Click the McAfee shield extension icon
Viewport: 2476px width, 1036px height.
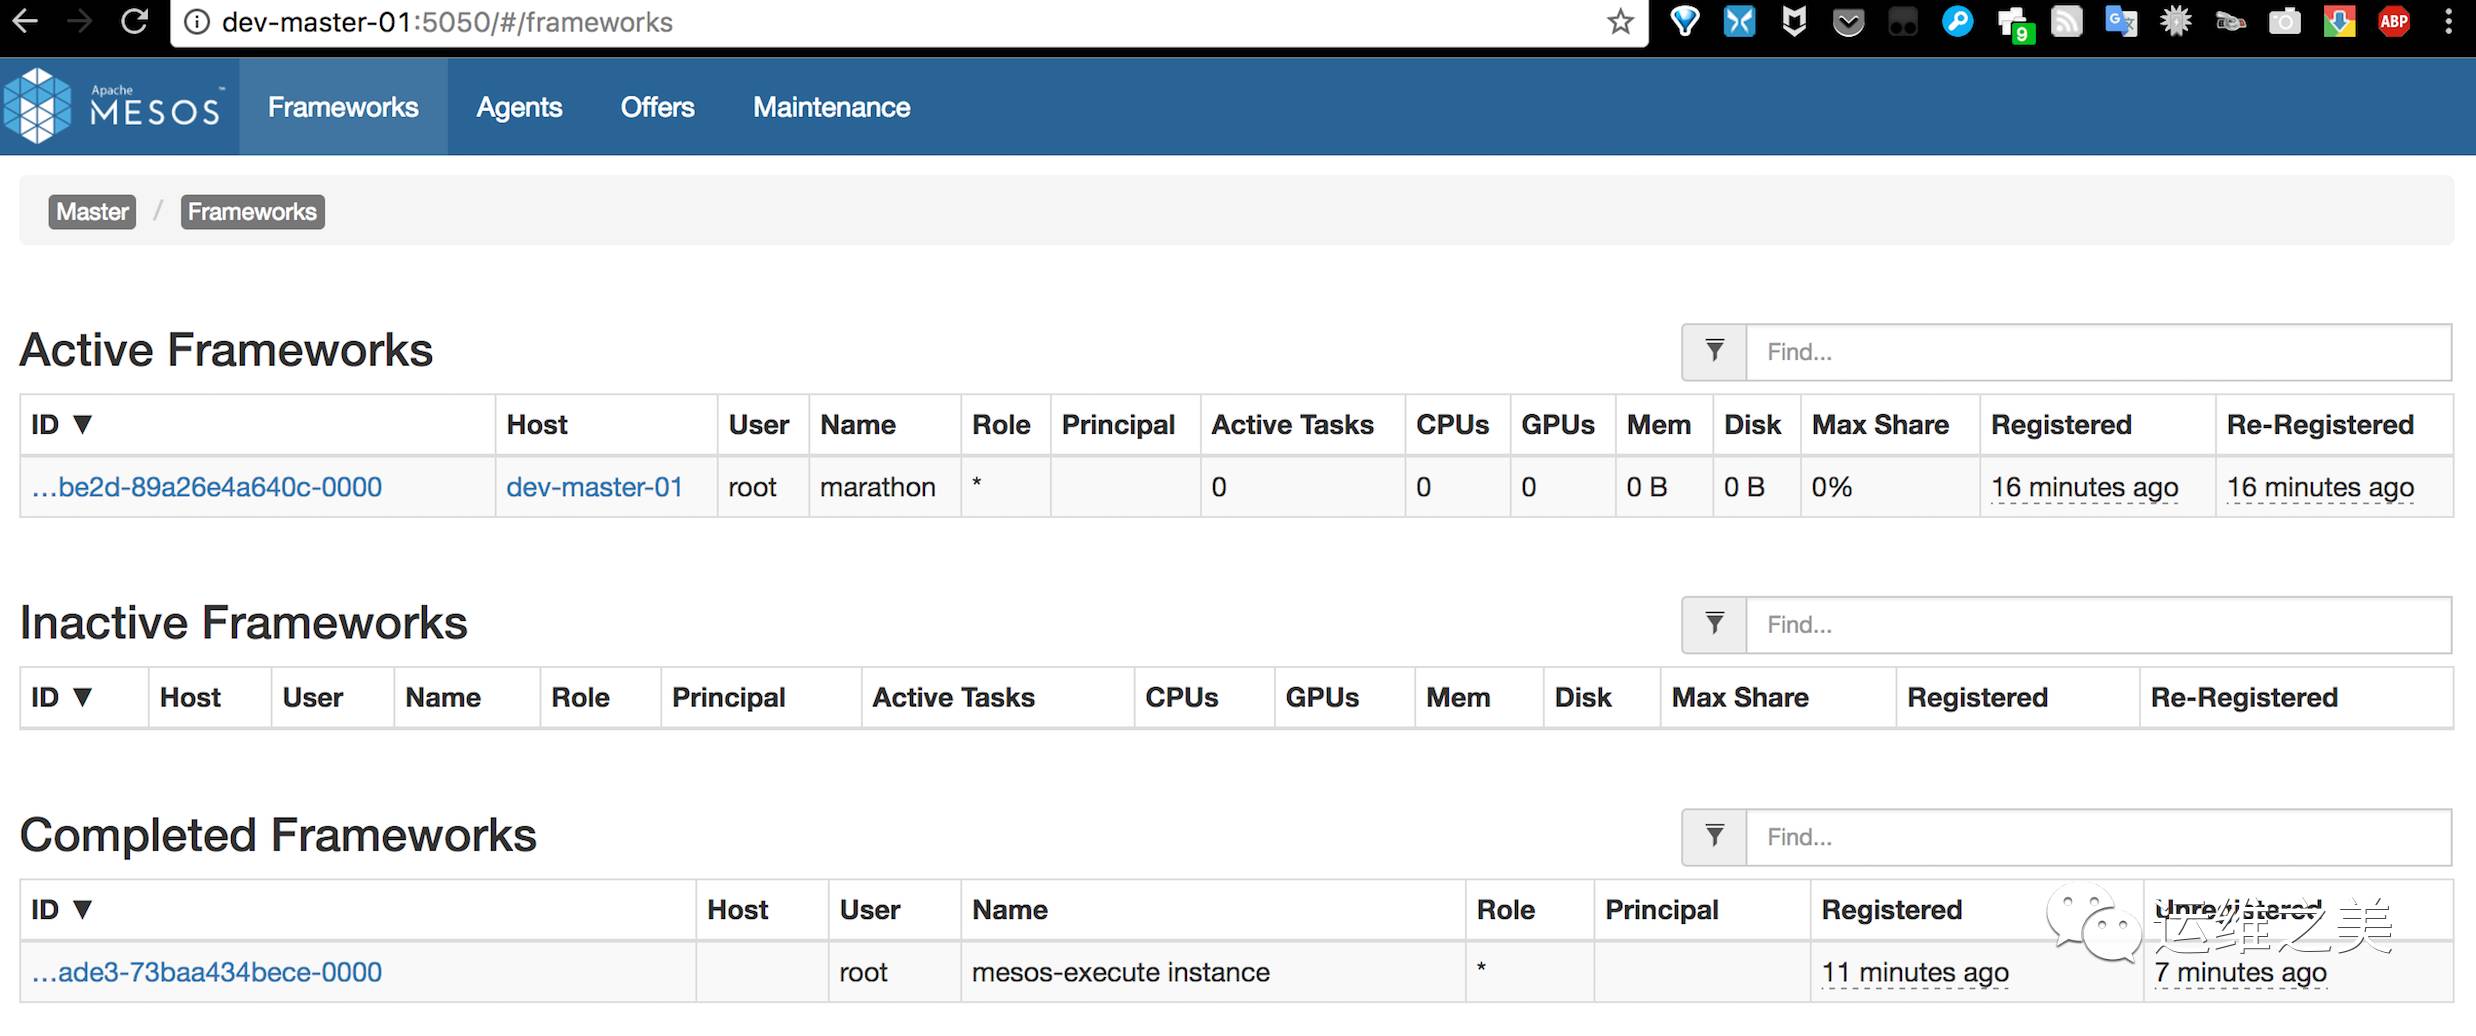point(1794,21)
